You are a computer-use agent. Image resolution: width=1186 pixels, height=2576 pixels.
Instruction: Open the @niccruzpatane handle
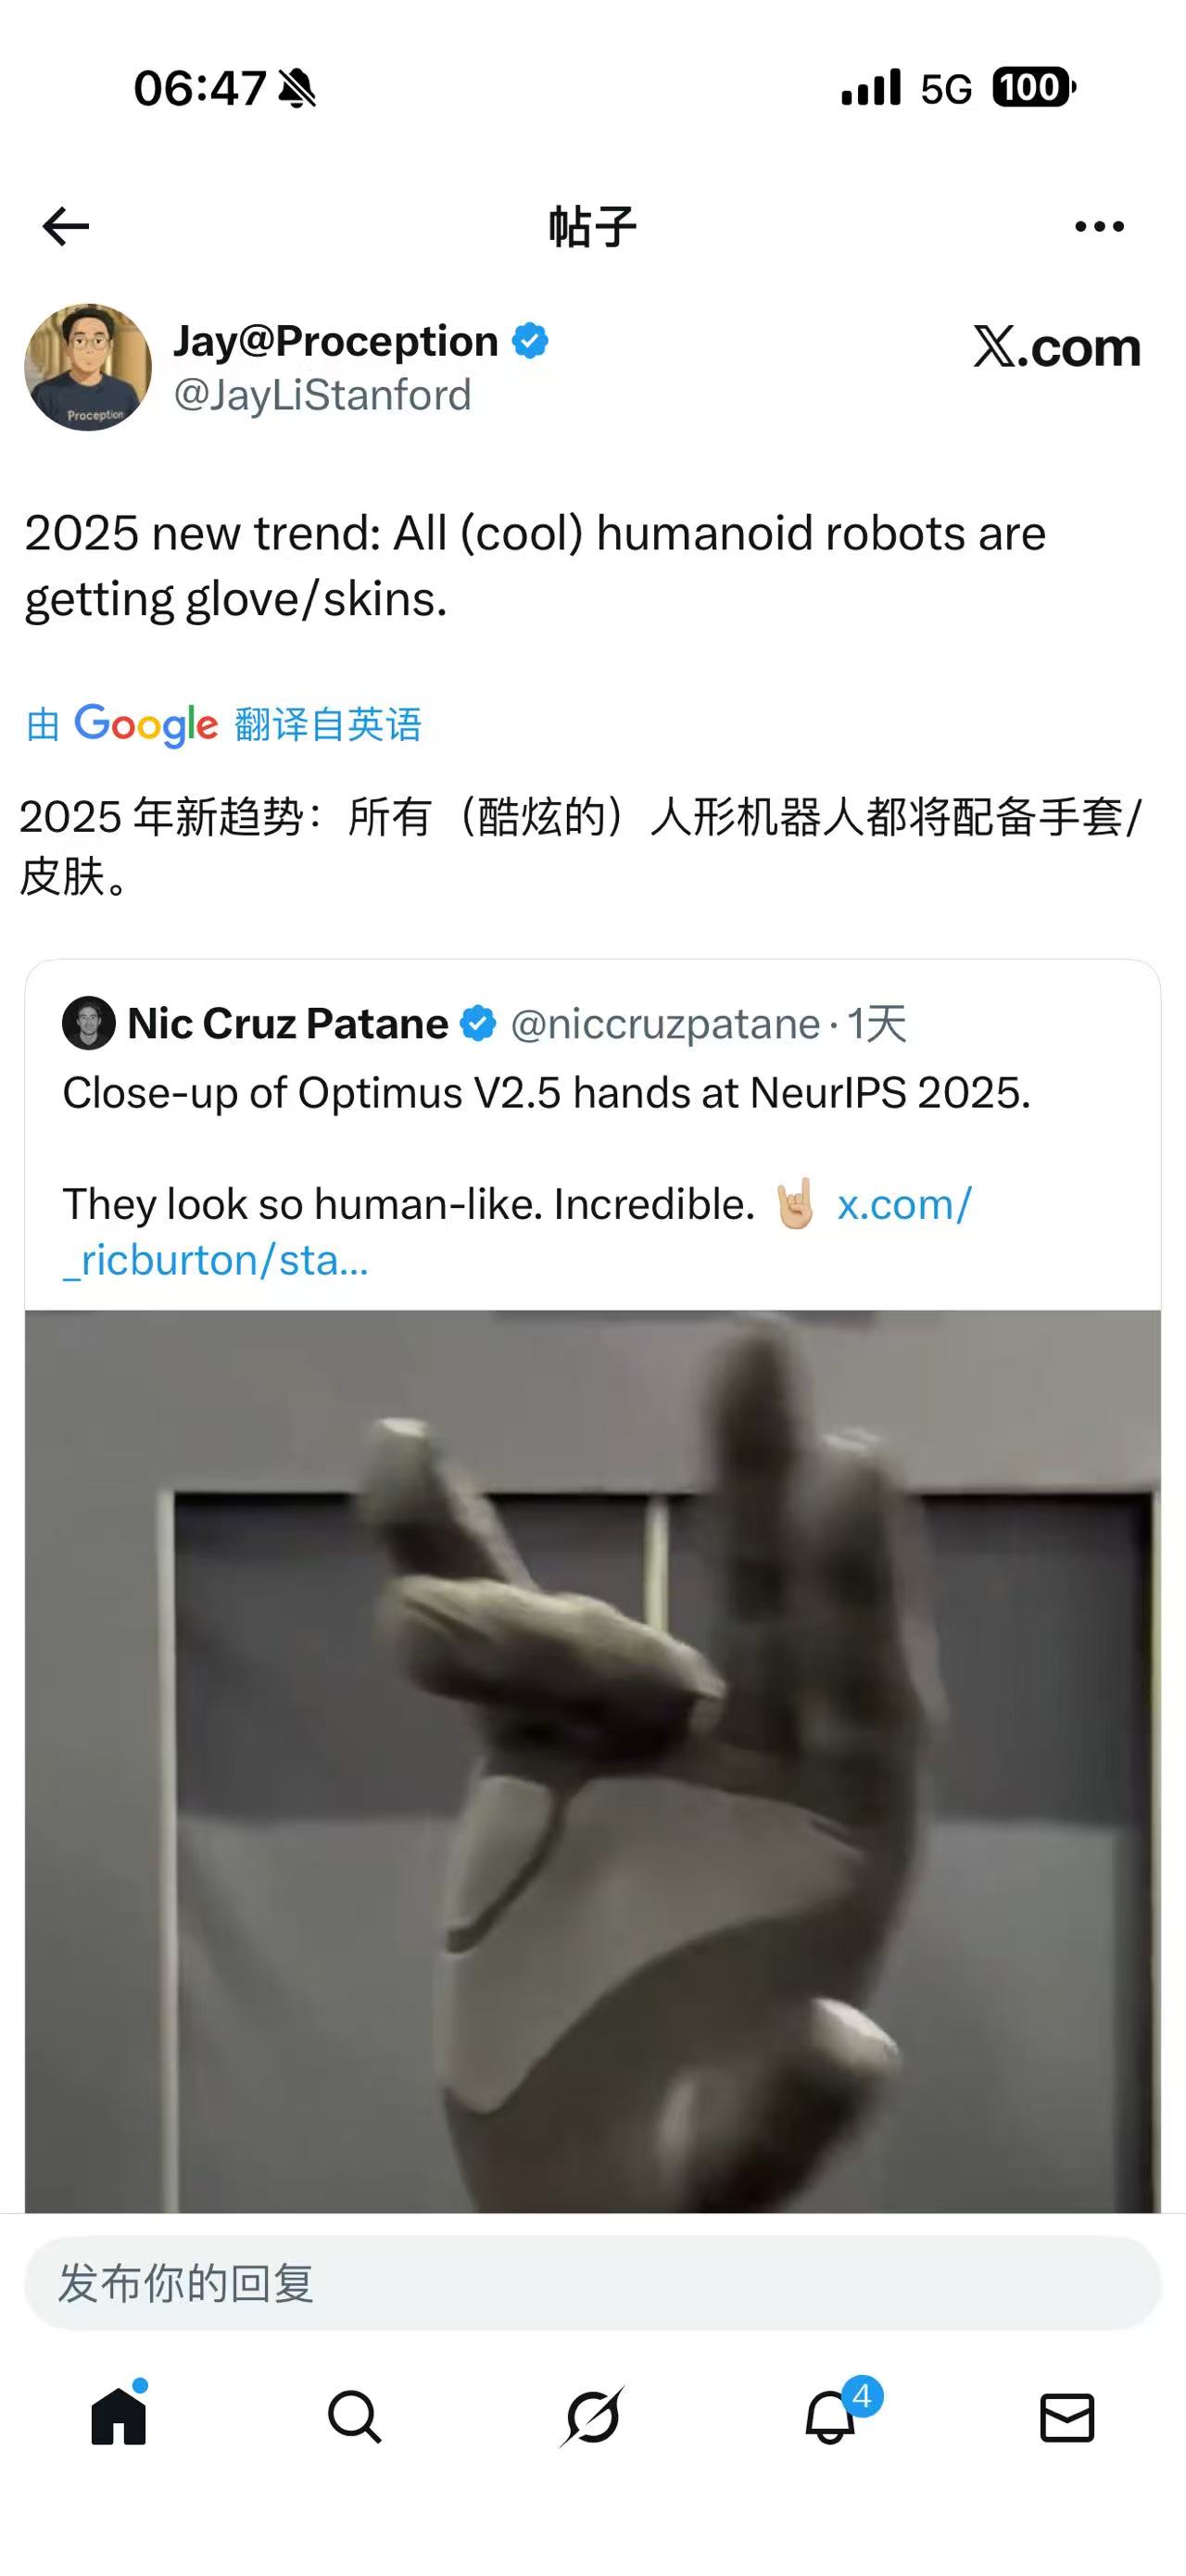[665, 1024]
